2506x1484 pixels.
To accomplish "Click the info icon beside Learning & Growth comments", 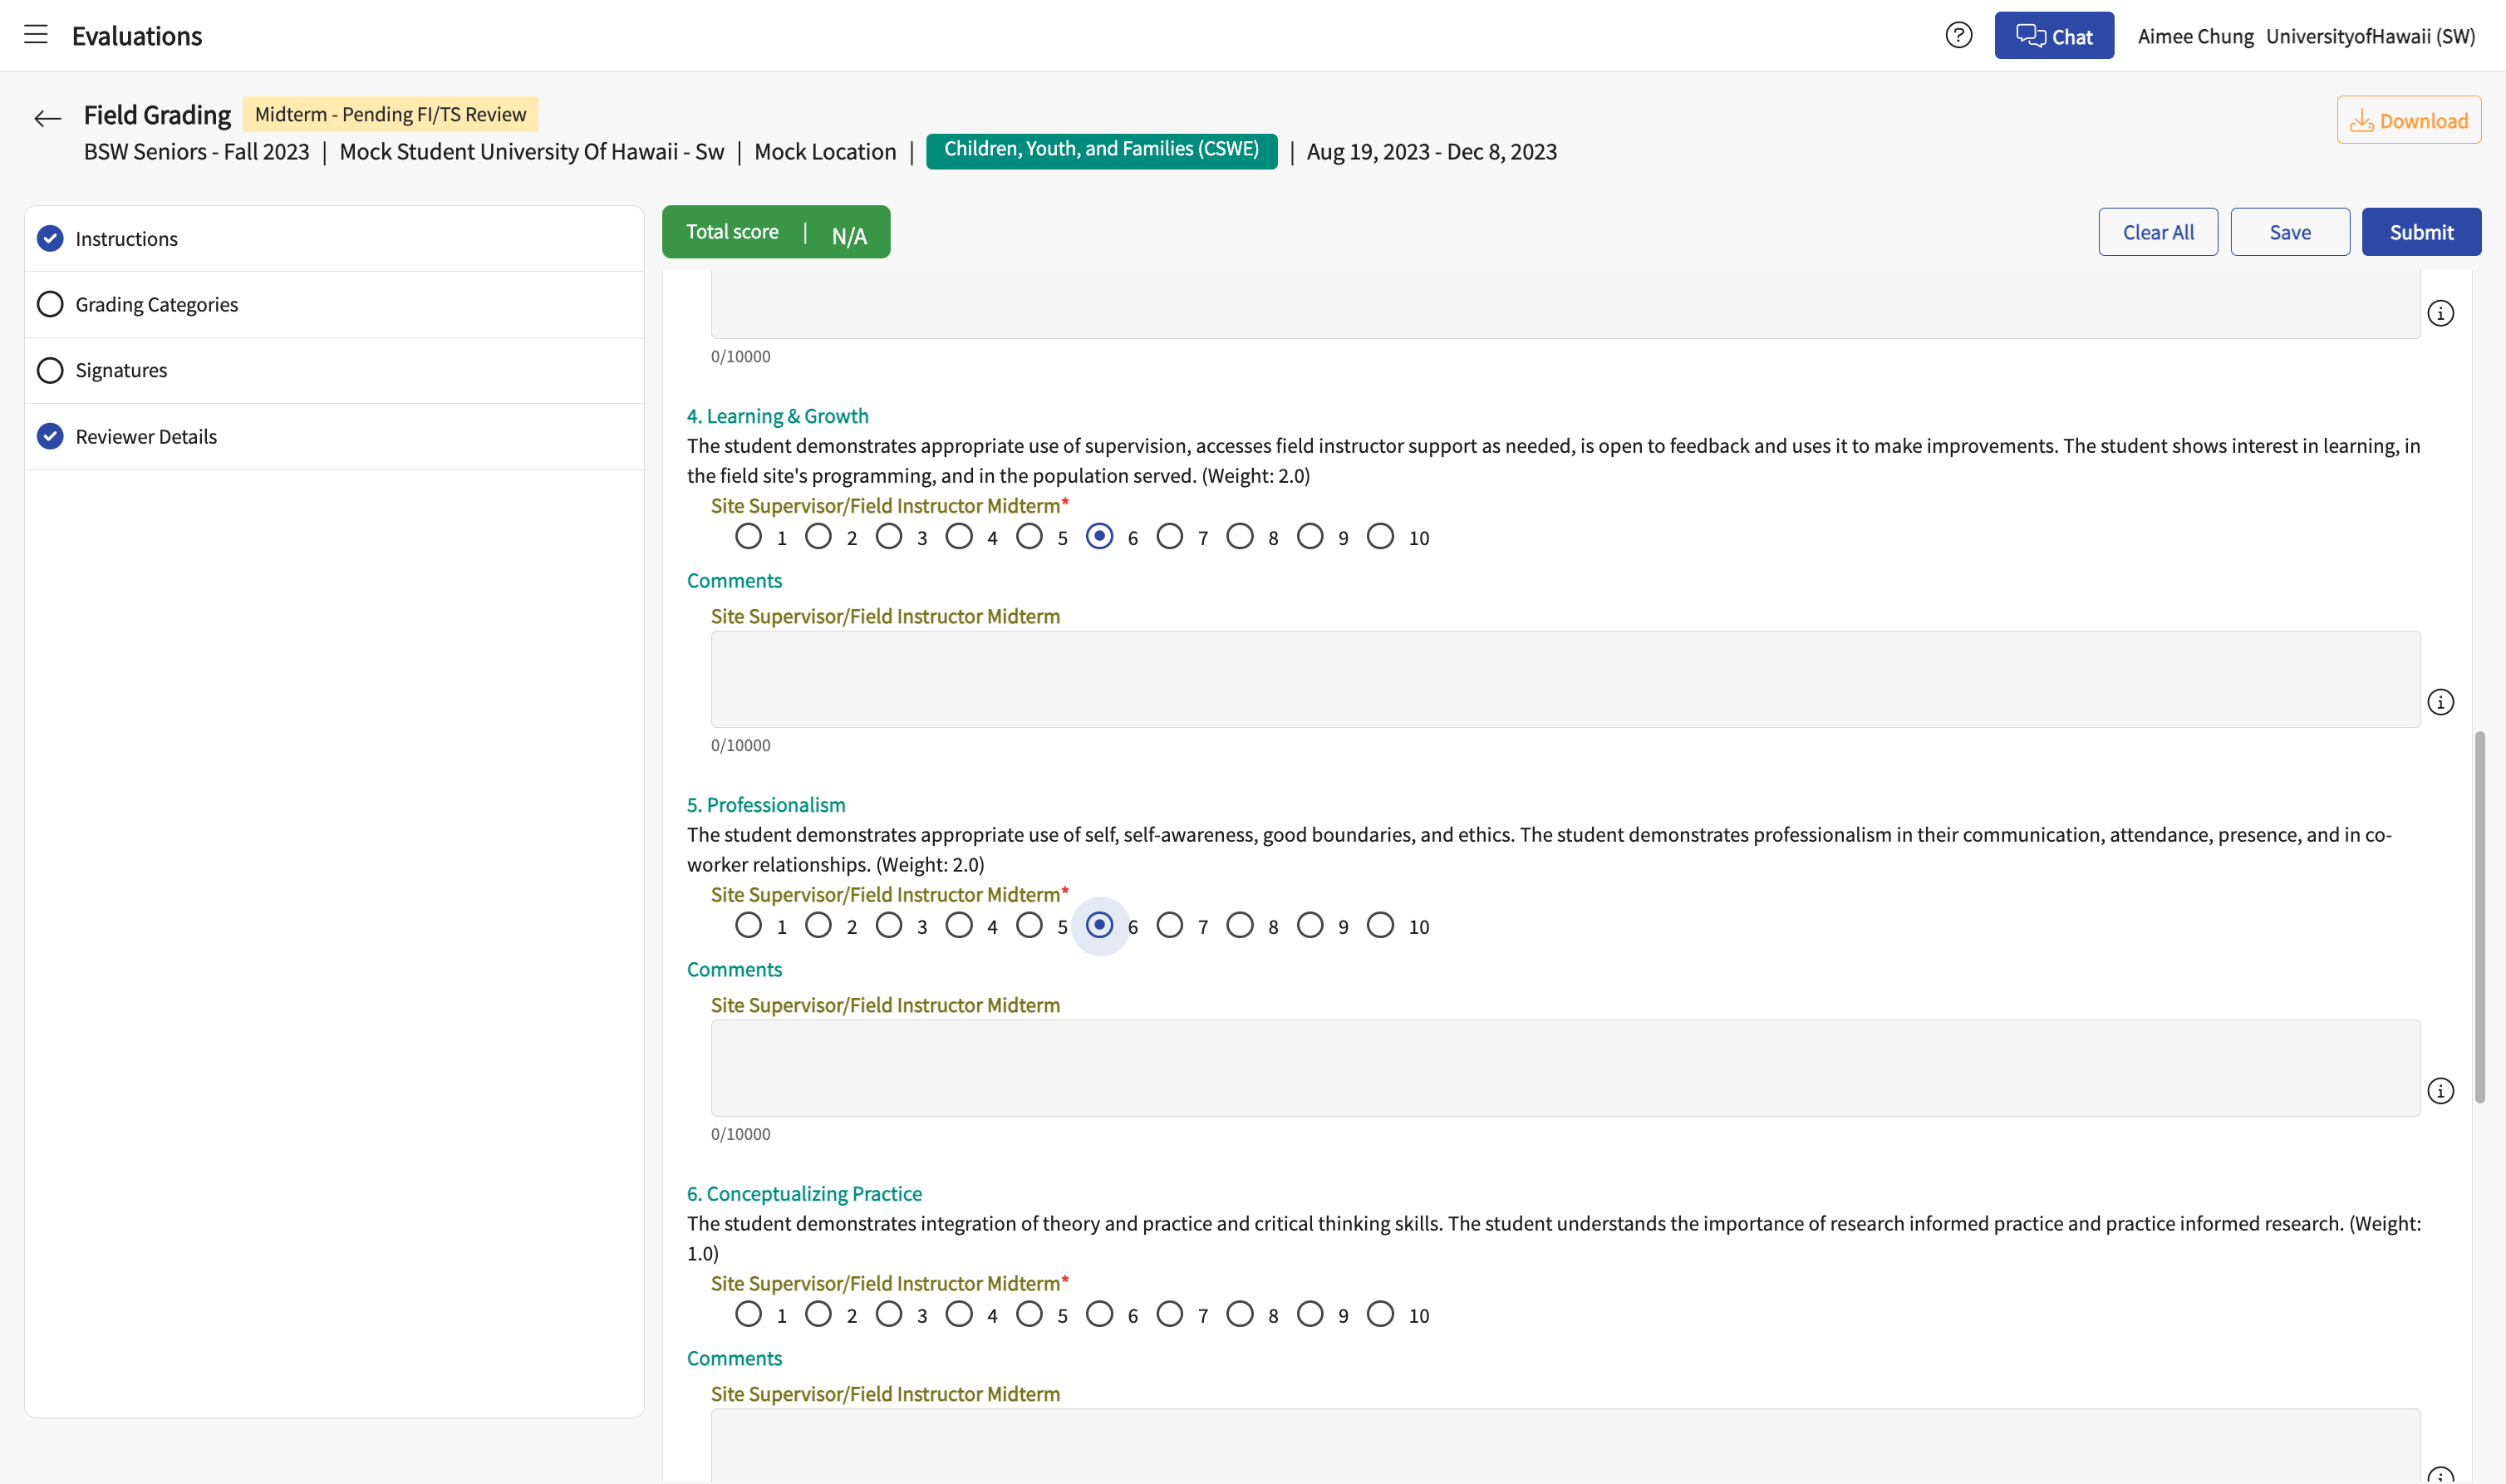I will (x=2440, y=702).
